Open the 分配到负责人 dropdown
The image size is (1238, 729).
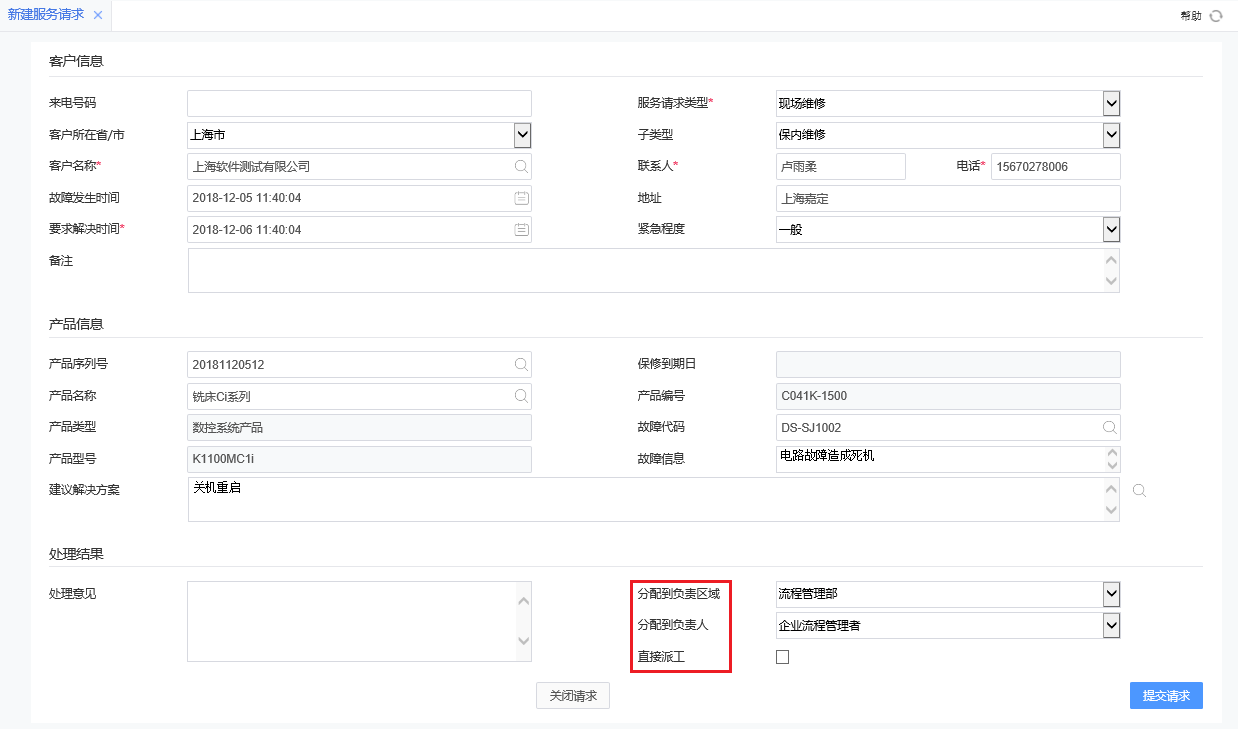point(1110,625)
